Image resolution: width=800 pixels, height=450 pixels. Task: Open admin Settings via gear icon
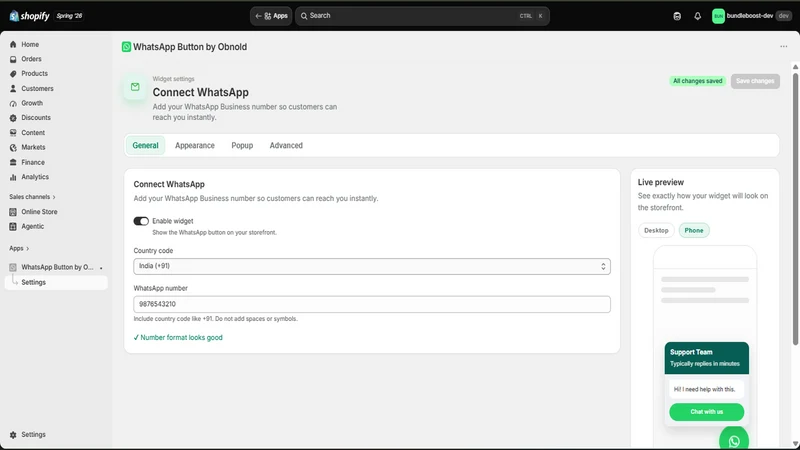click(x=13, y=435)
